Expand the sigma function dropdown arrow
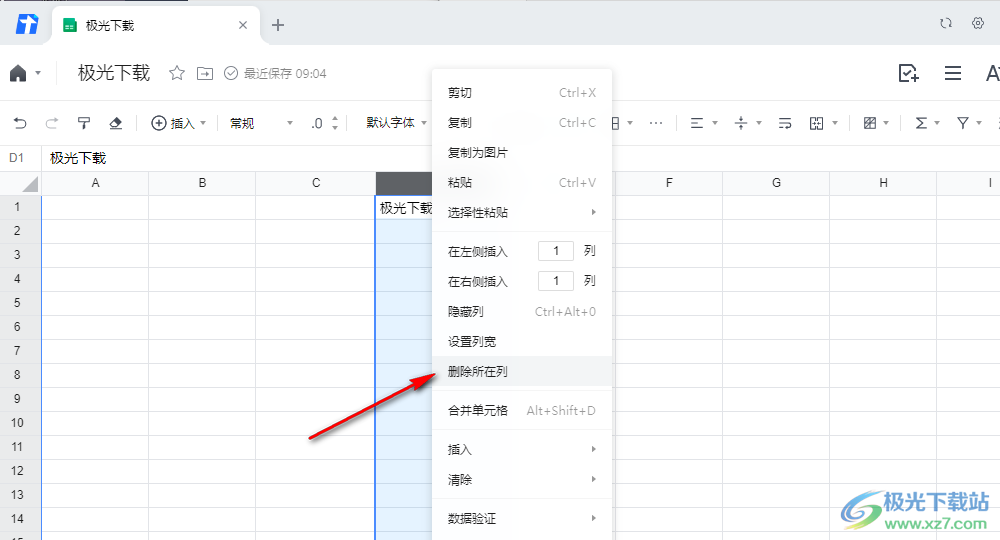 pyautogui.click(x=937, y=123)
